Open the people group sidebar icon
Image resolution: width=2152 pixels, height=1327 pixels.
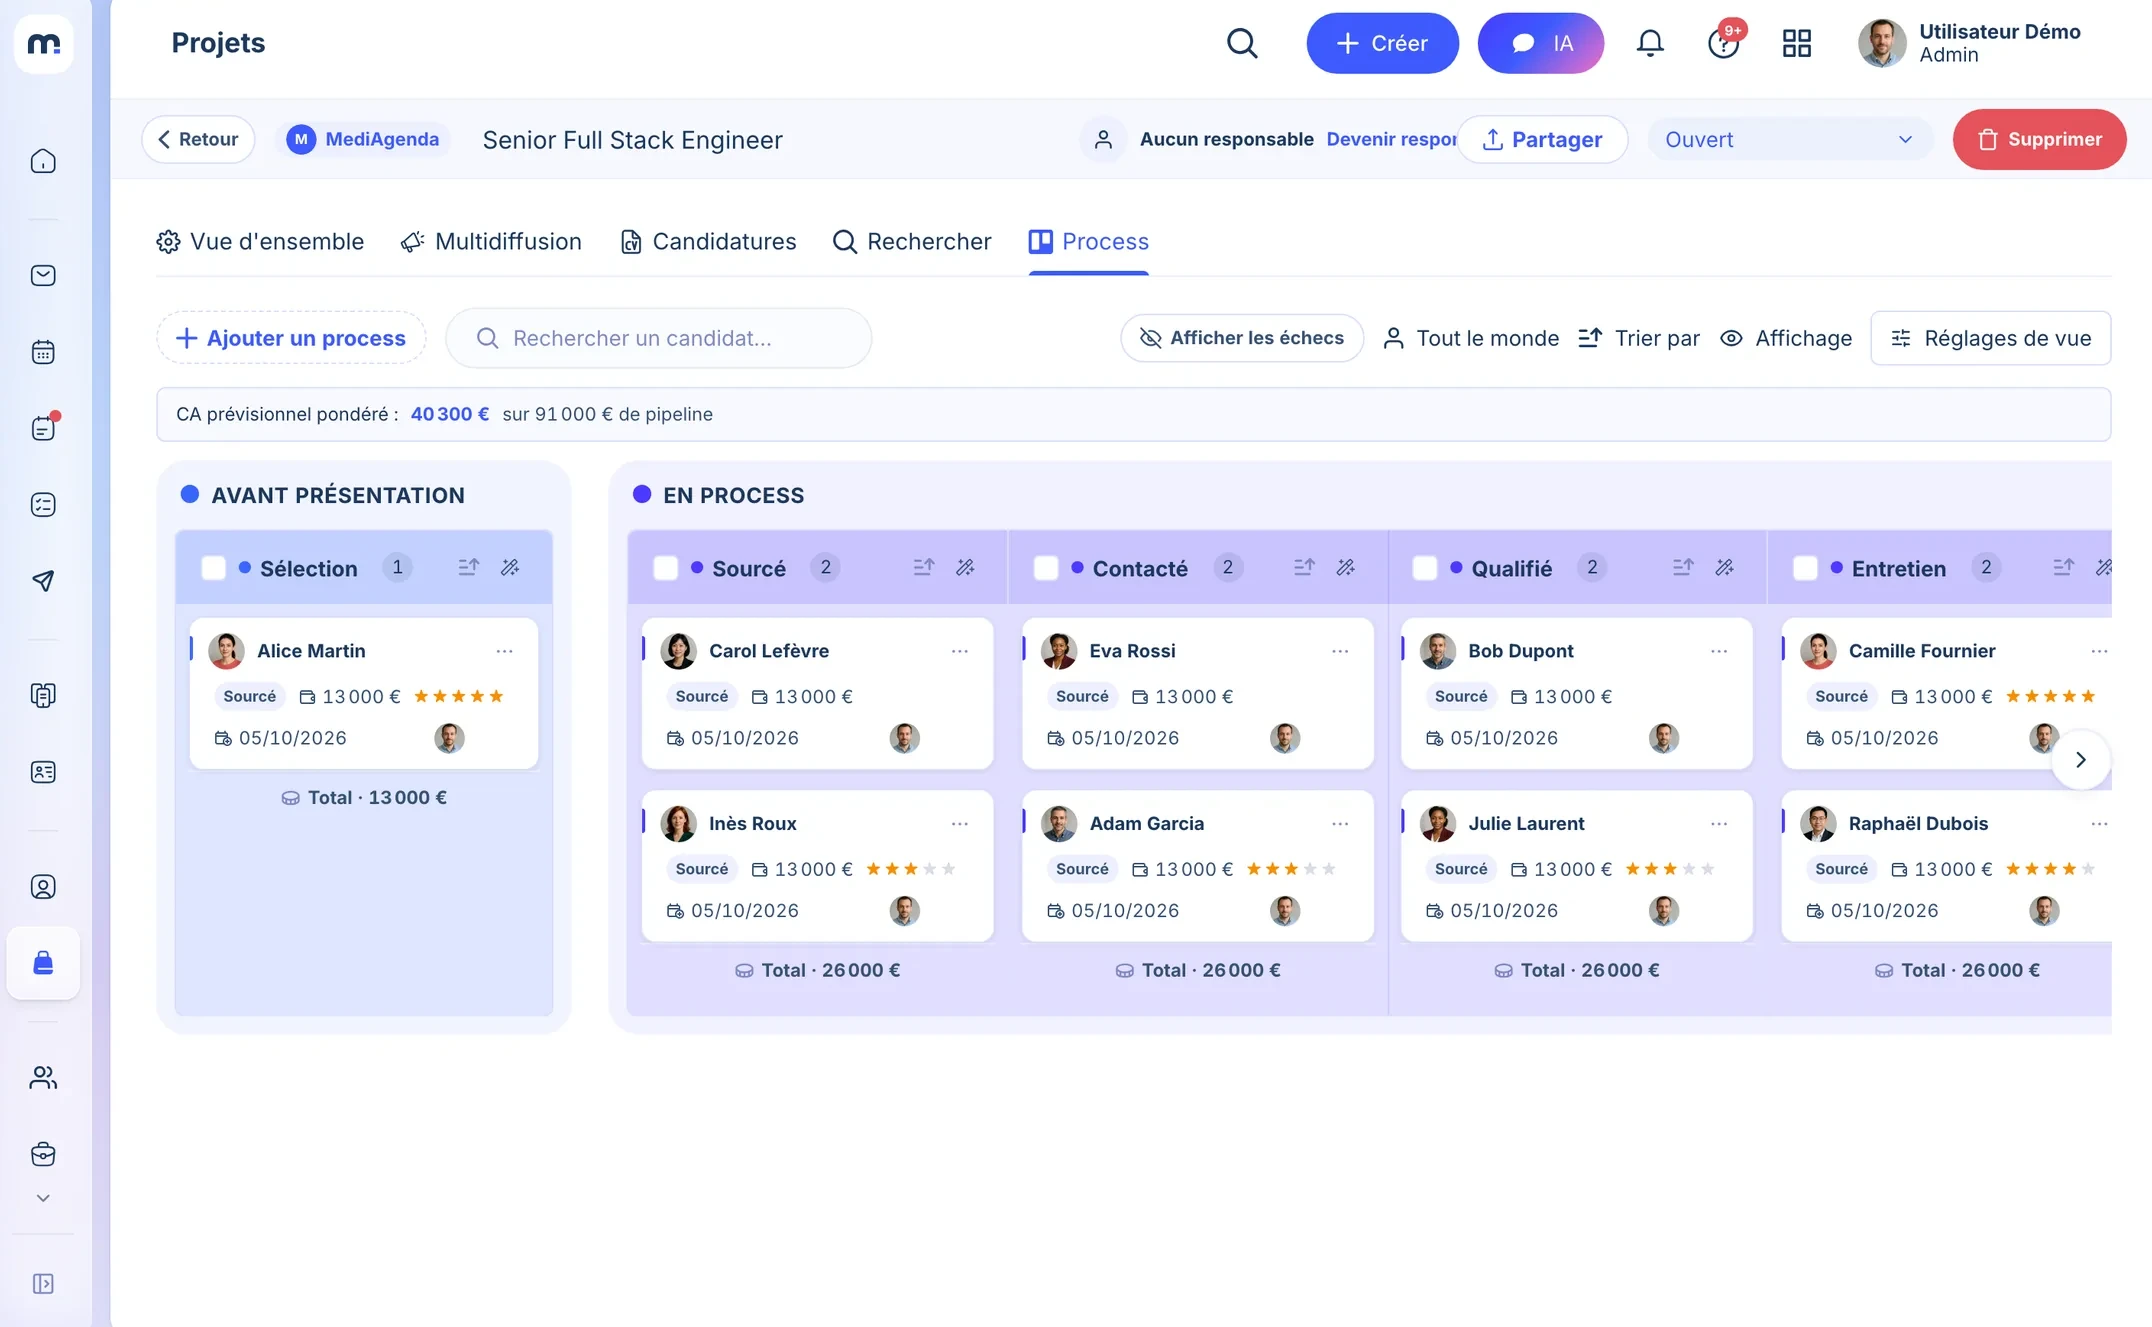coord(43,1077)
